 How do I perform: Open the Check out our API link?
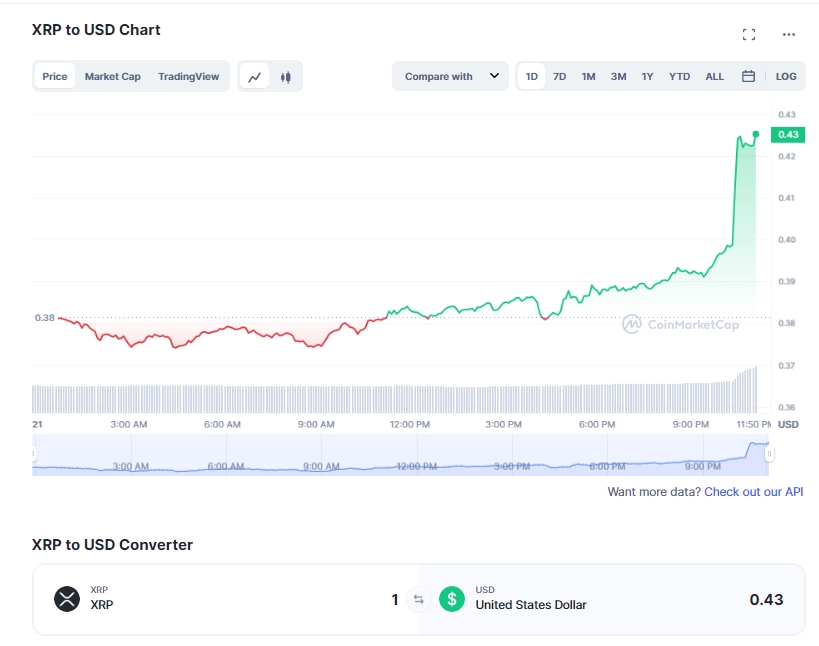pos(753,492)
